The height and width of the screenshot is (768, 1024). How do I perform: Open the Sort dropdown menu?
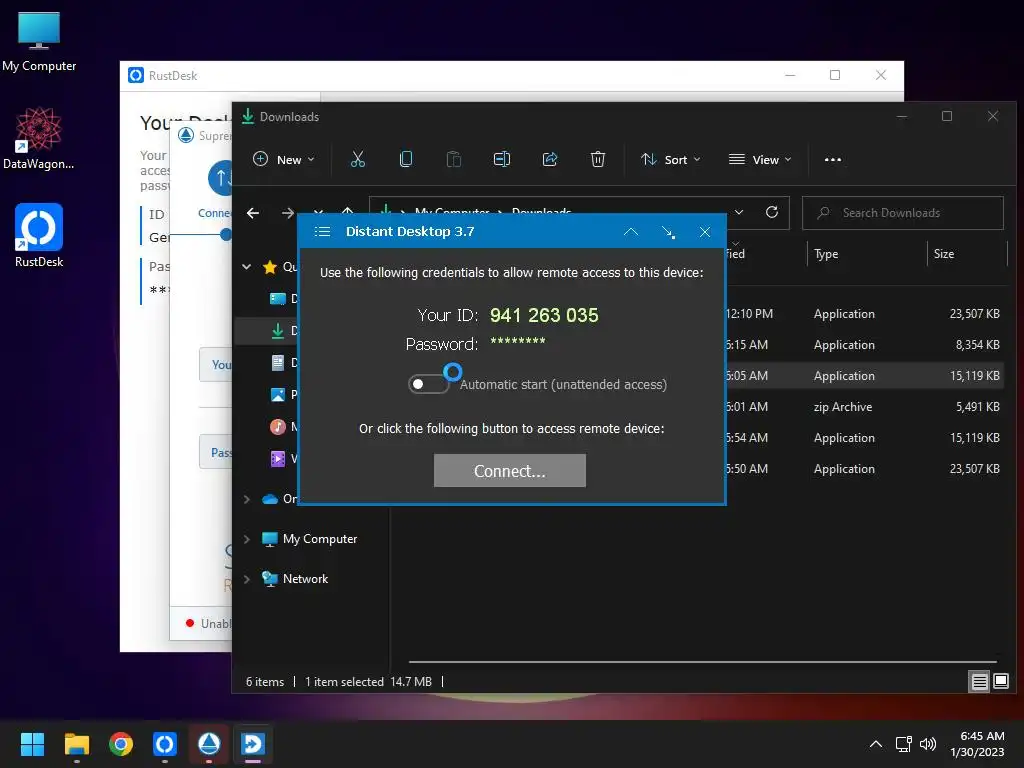coord(671,159)
